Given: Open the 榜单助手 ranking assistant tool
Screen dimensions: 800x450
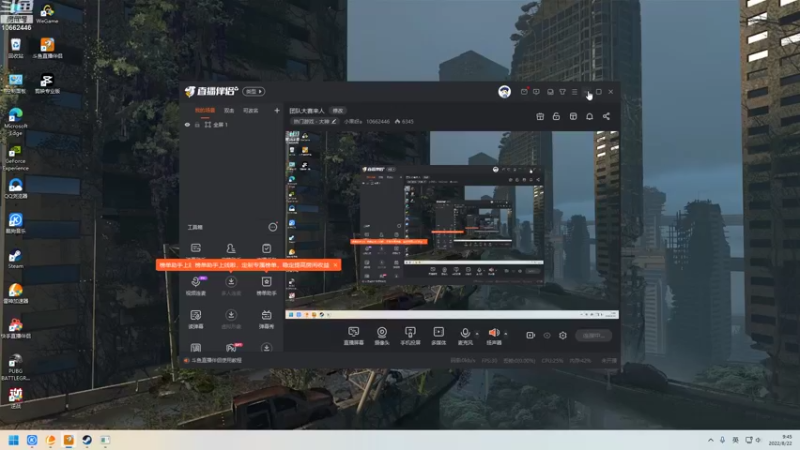Looking at the screenshot, I should click(x=266, y=285).
